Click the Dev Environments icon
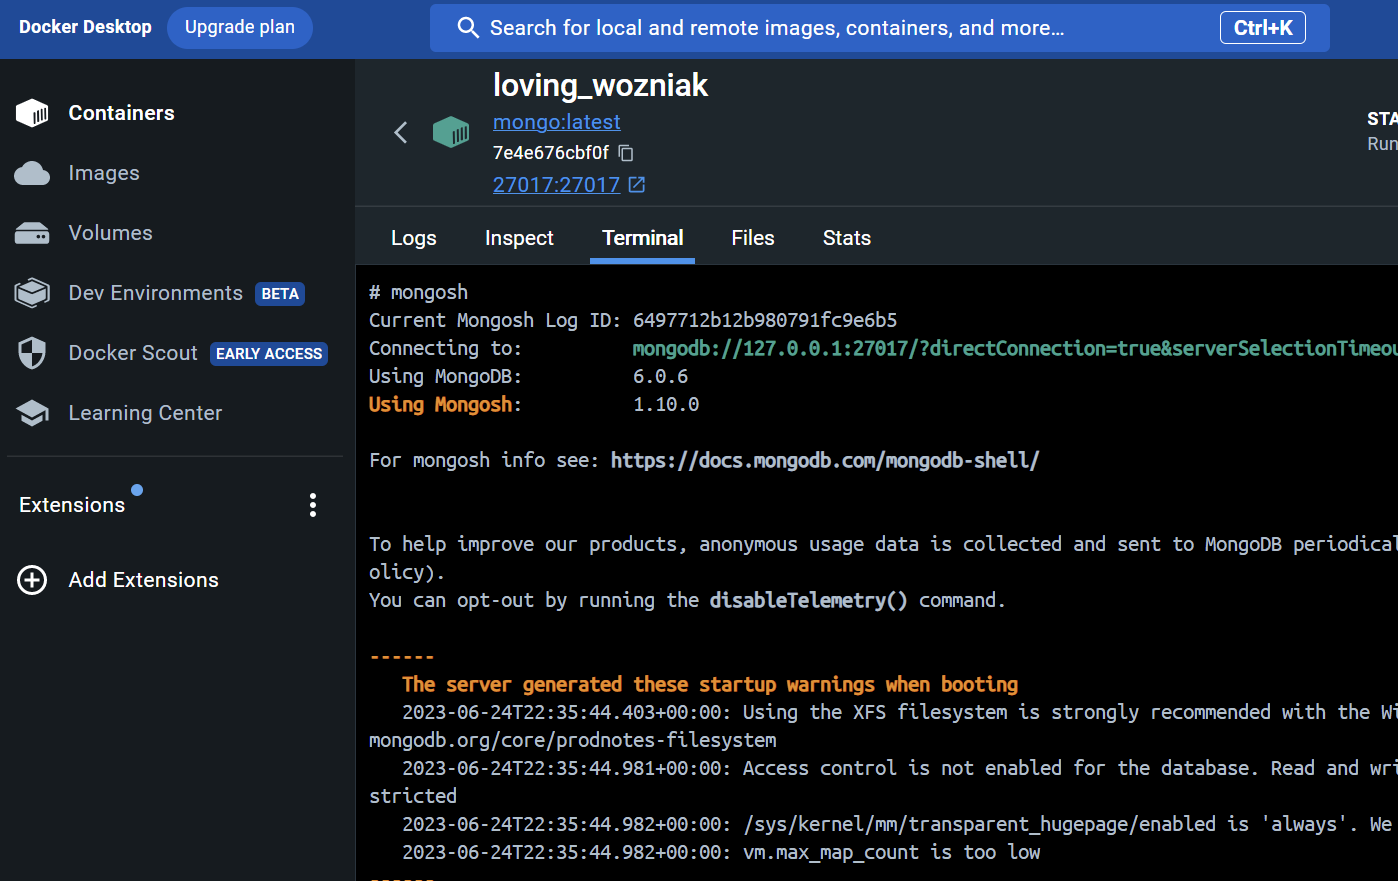Viewport: 1398px width, 881px height. (32, 293)
